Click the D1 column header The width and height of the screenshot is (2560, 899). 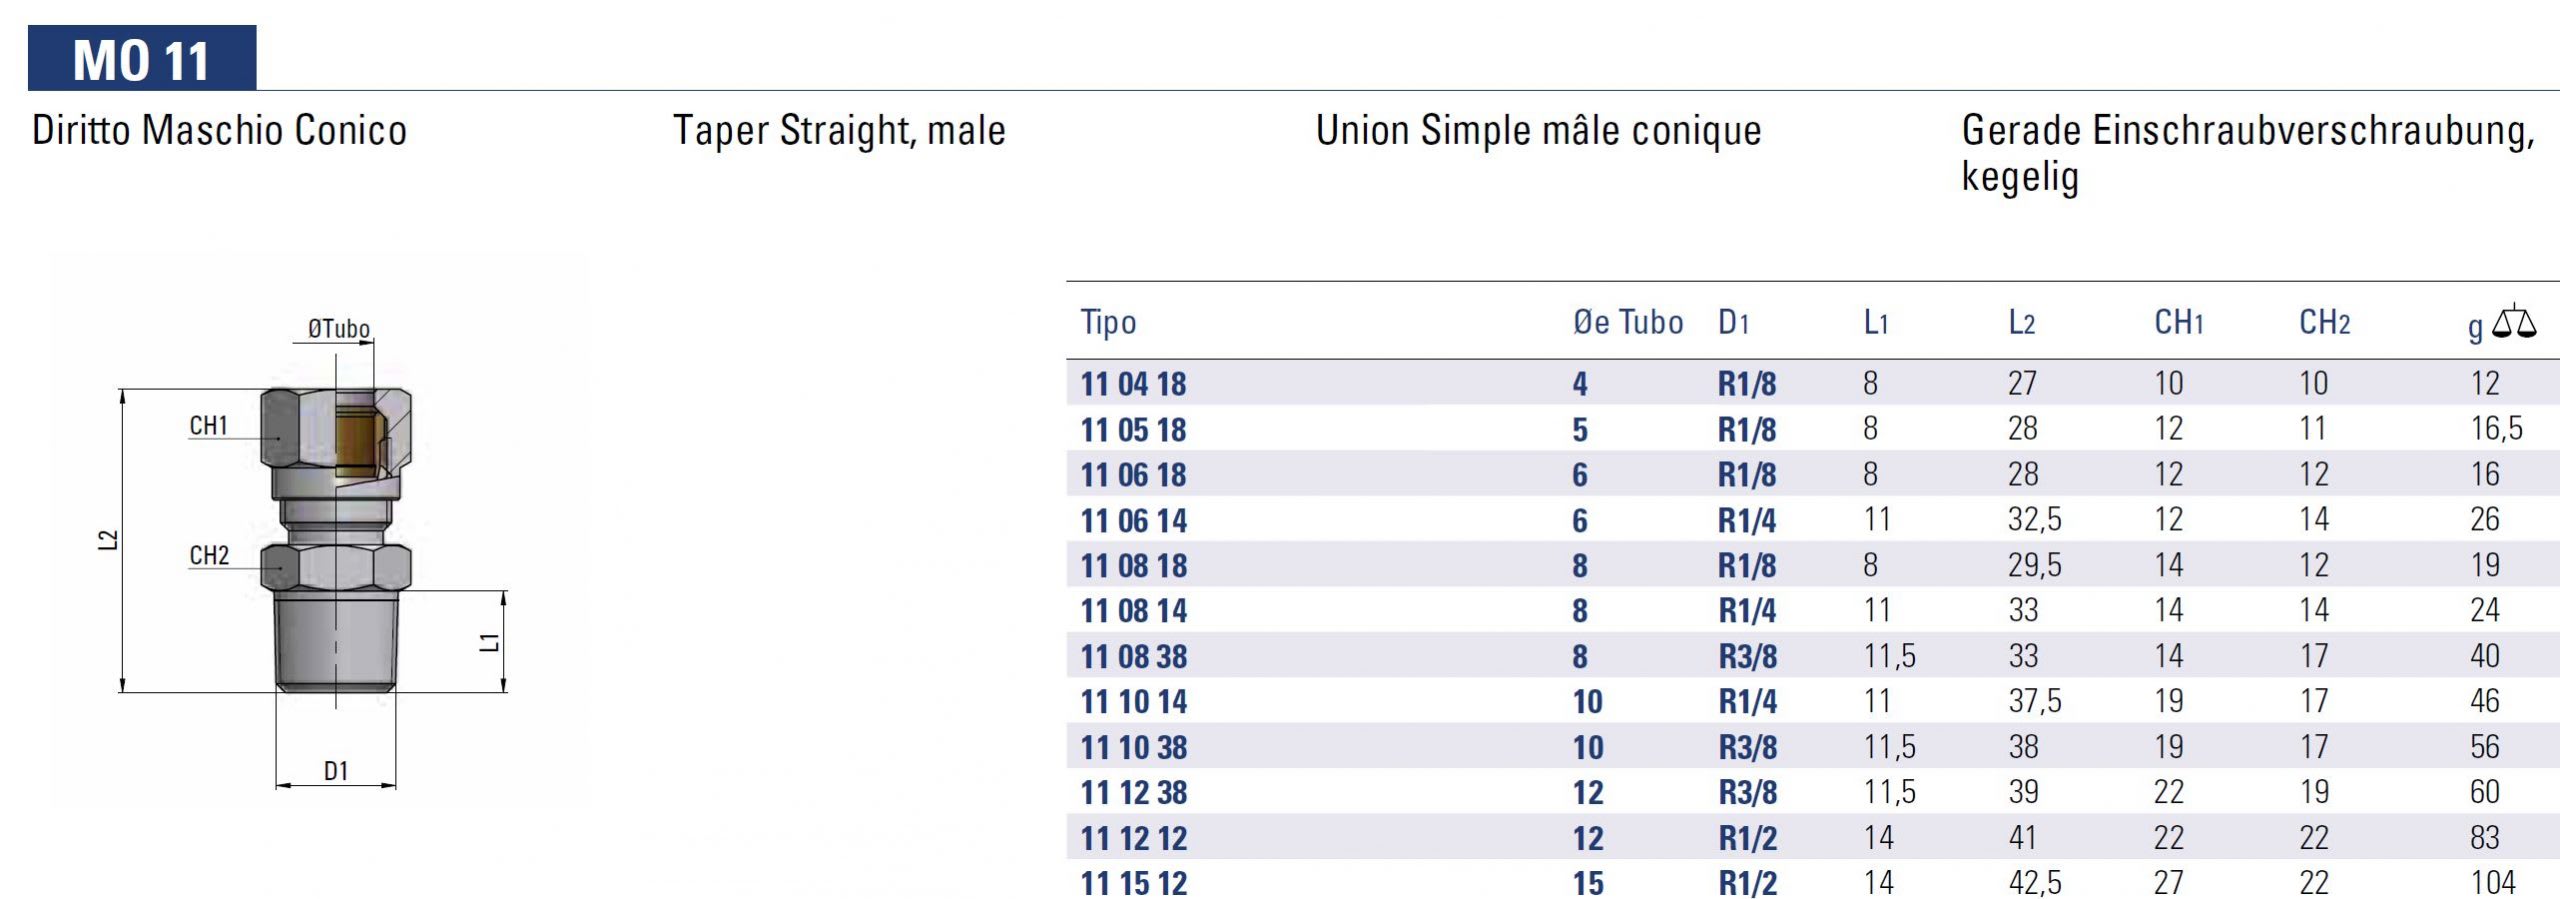click(x=1733, y=322)
